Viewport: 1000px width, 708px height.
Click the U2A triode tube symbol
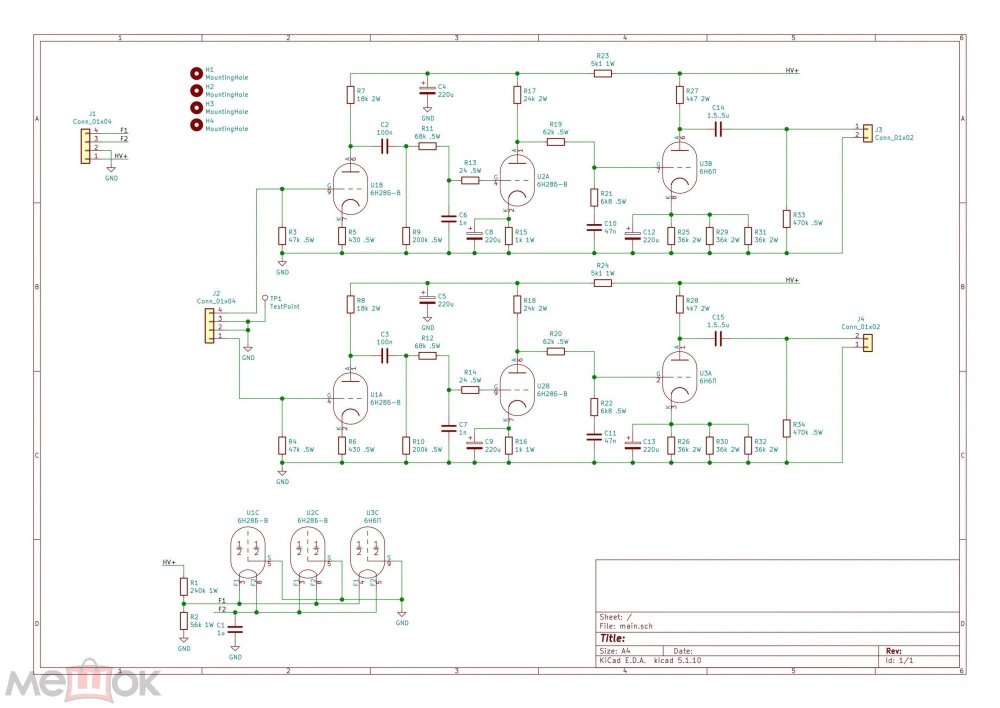(515, 181)
